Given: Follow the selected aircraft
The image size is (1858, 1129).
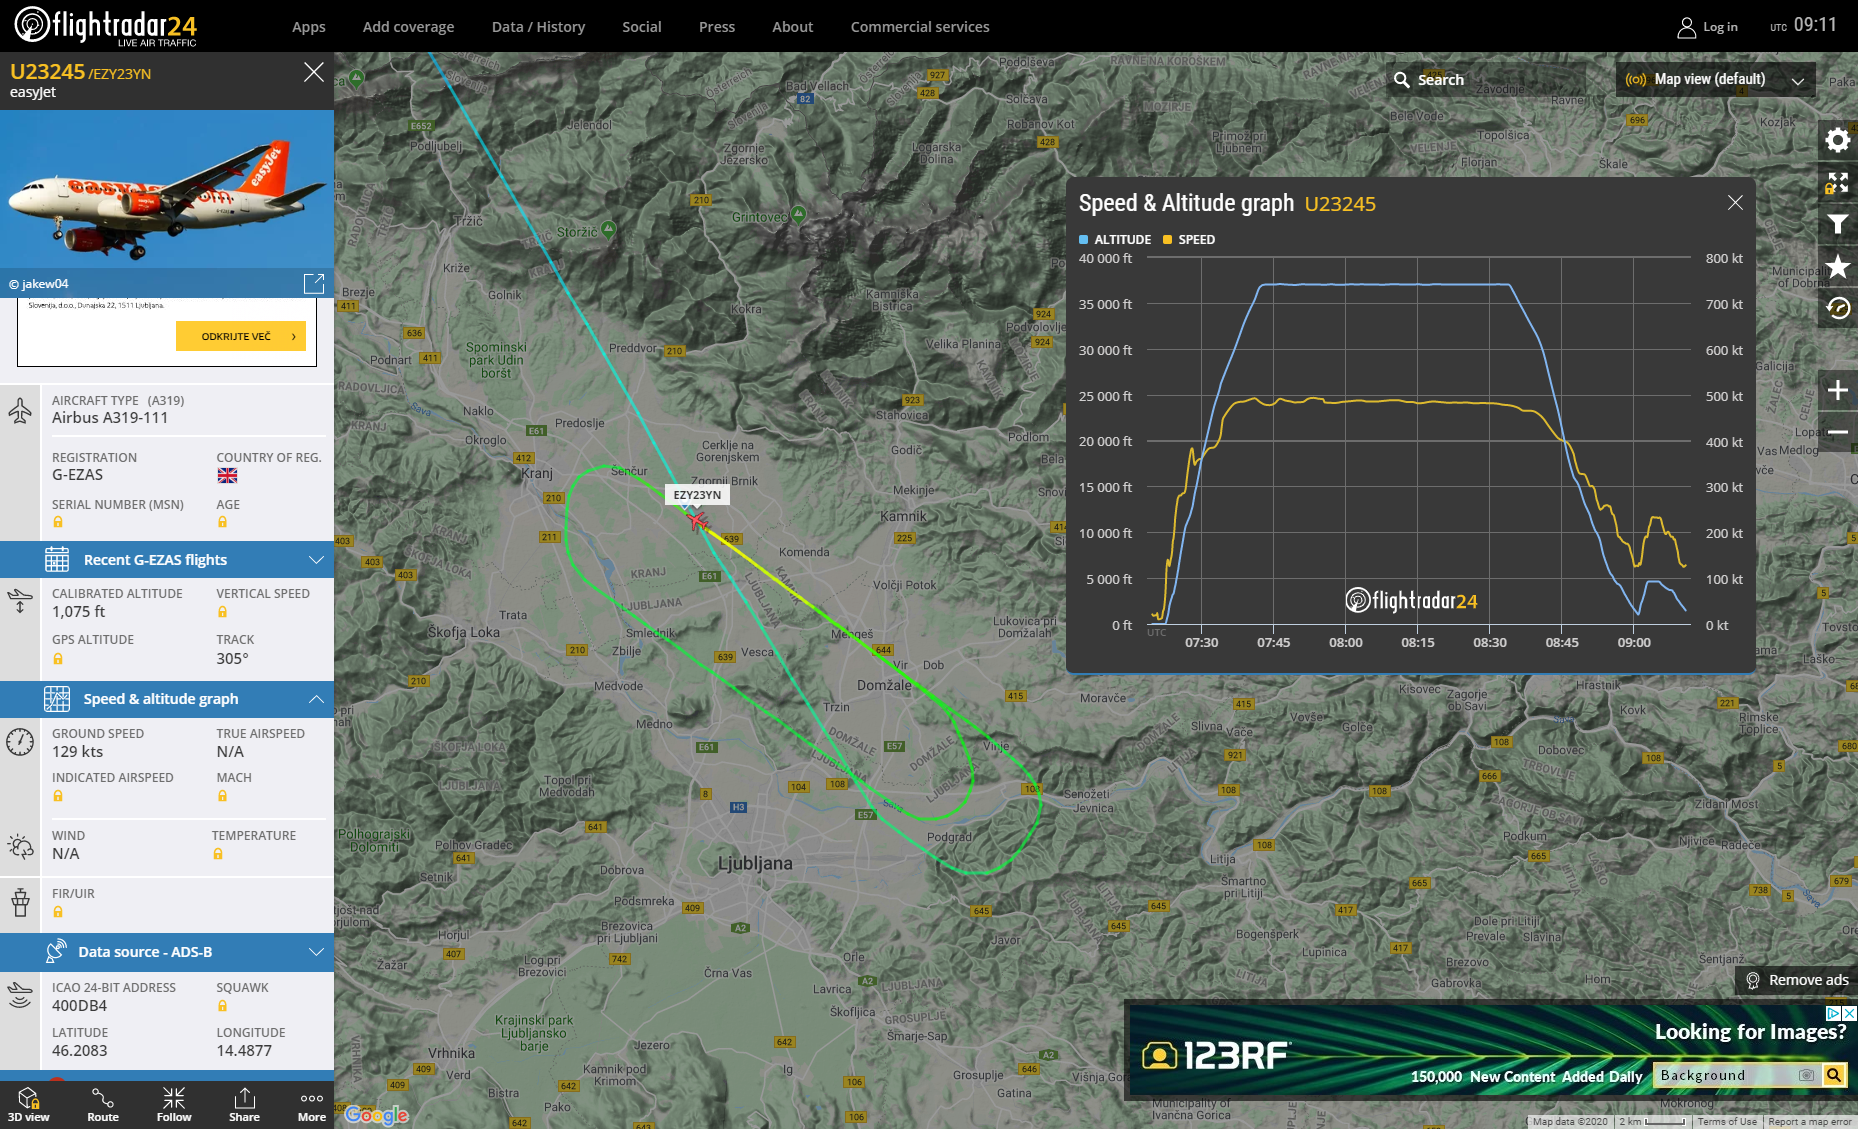Looking at the screenshot, I should pos(173,1105).
